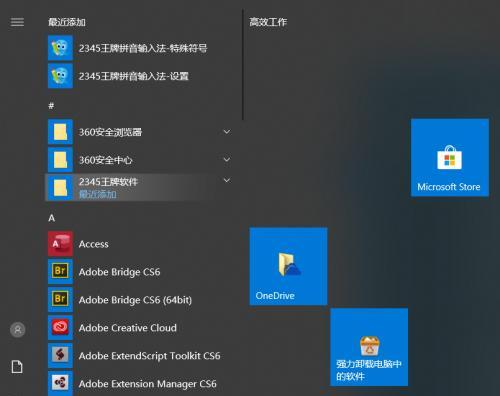This screenshot has width=500, height=396.
Task: Click the red Access app icon
Action: (60, 244)
